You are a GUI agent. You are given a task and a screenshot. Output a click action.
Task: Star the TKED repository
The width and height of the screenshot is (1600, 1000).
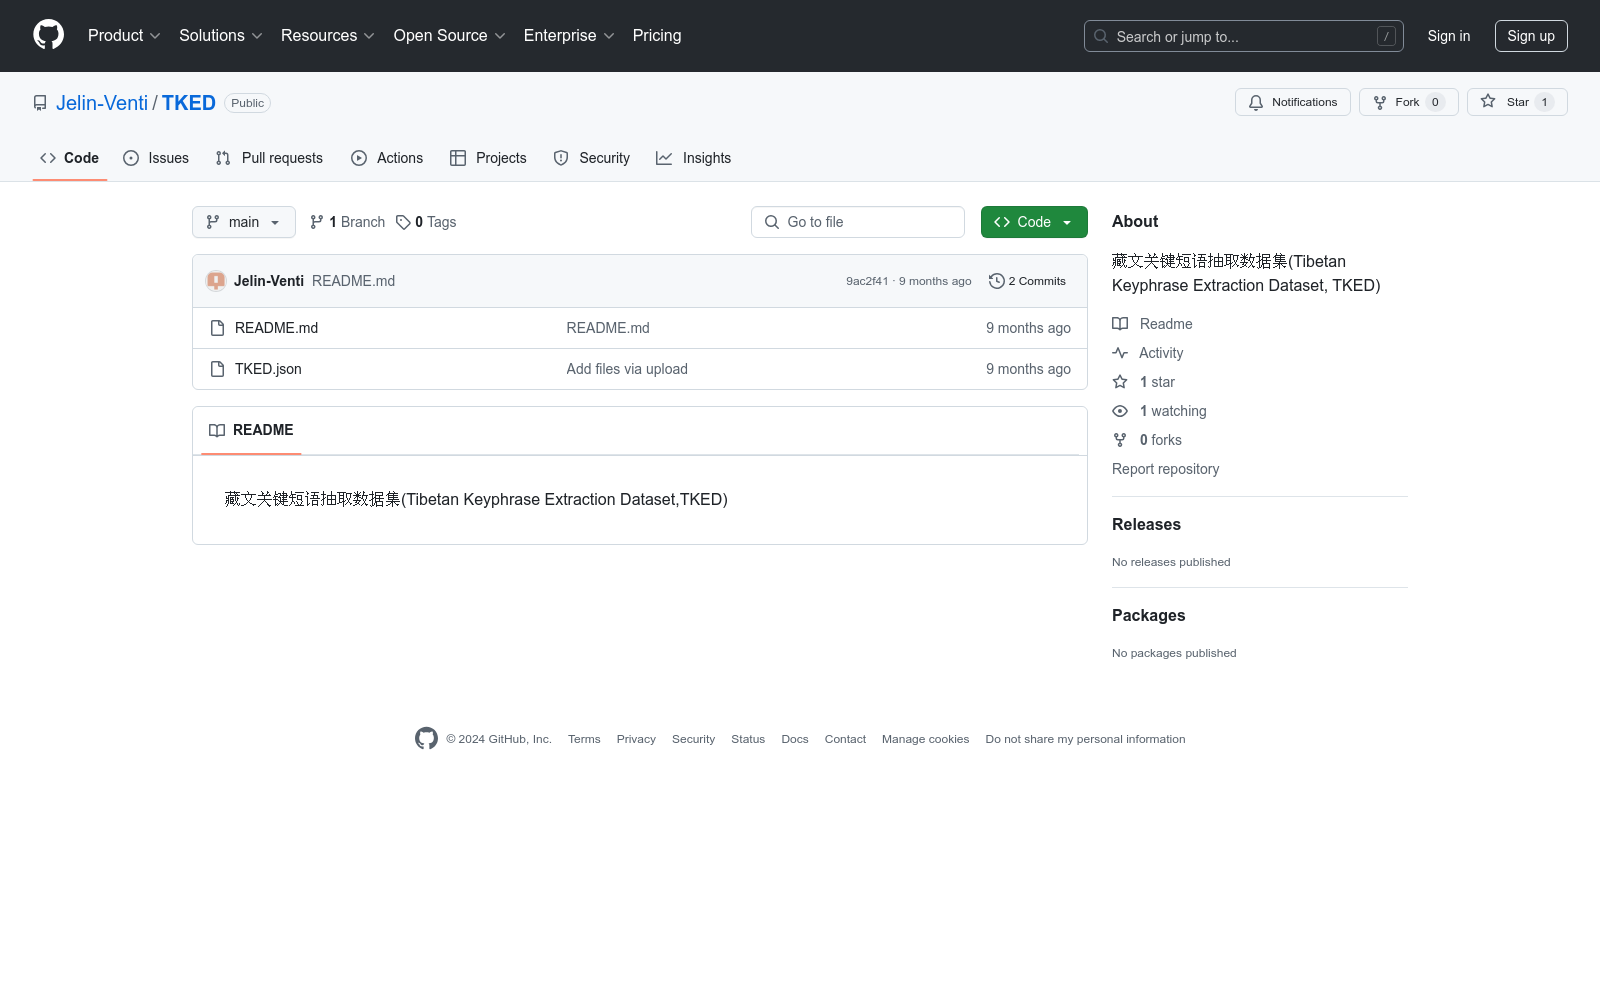(x=1517, y=102)
